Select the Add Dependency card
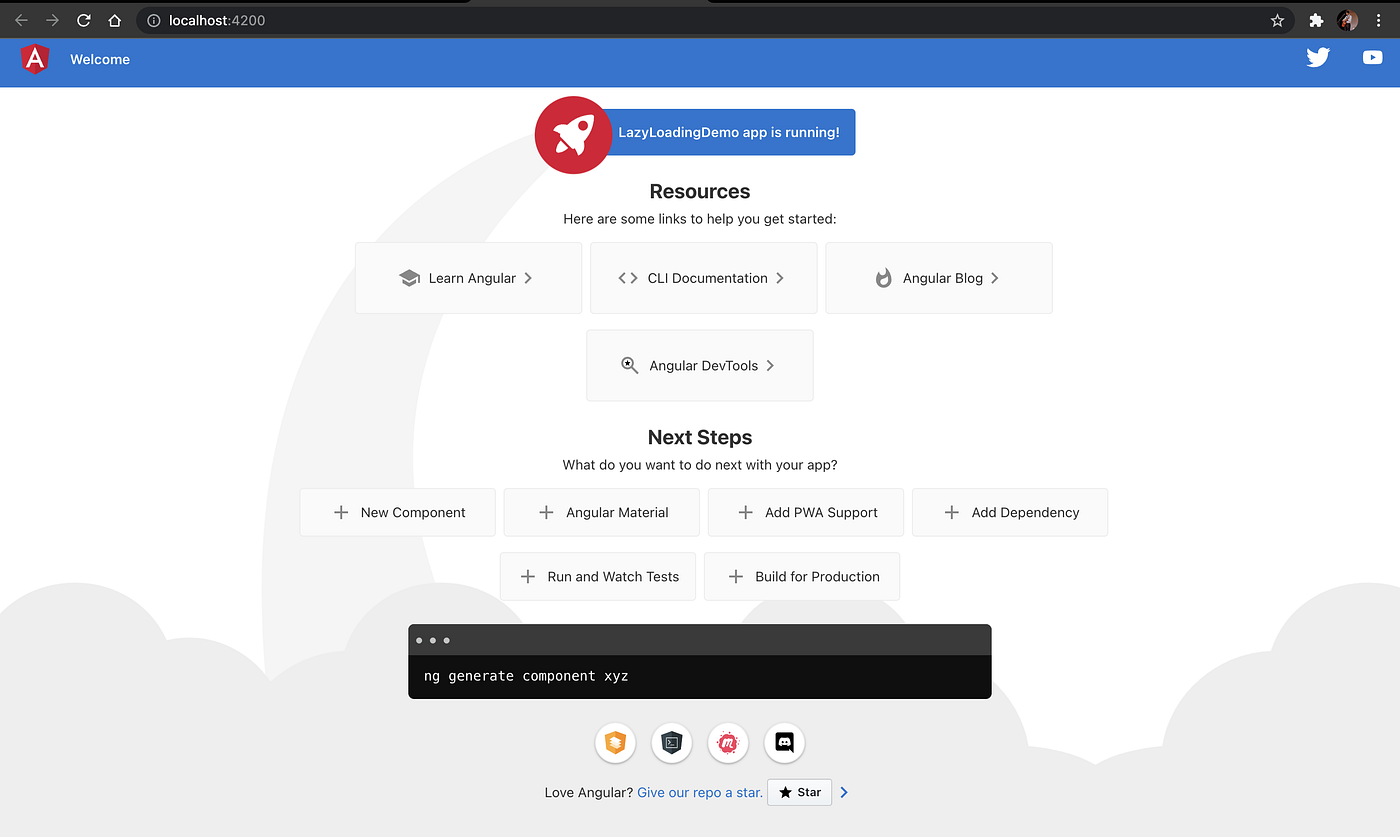The height and width of the screenshot is (837, 1400). (1010, 512)
